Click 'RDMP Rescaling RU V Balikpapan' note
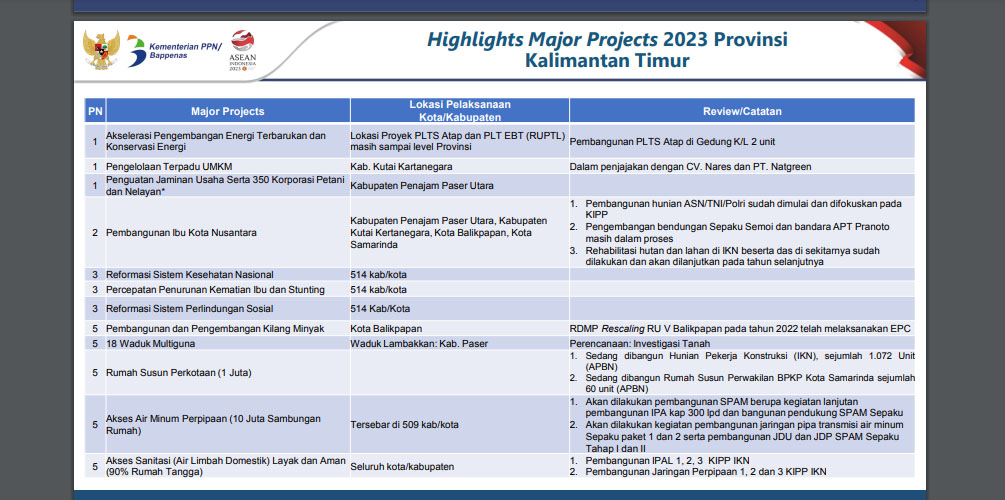Image resolution: width=1005 pixels, height=500 pixels. (x=740, y=329)
